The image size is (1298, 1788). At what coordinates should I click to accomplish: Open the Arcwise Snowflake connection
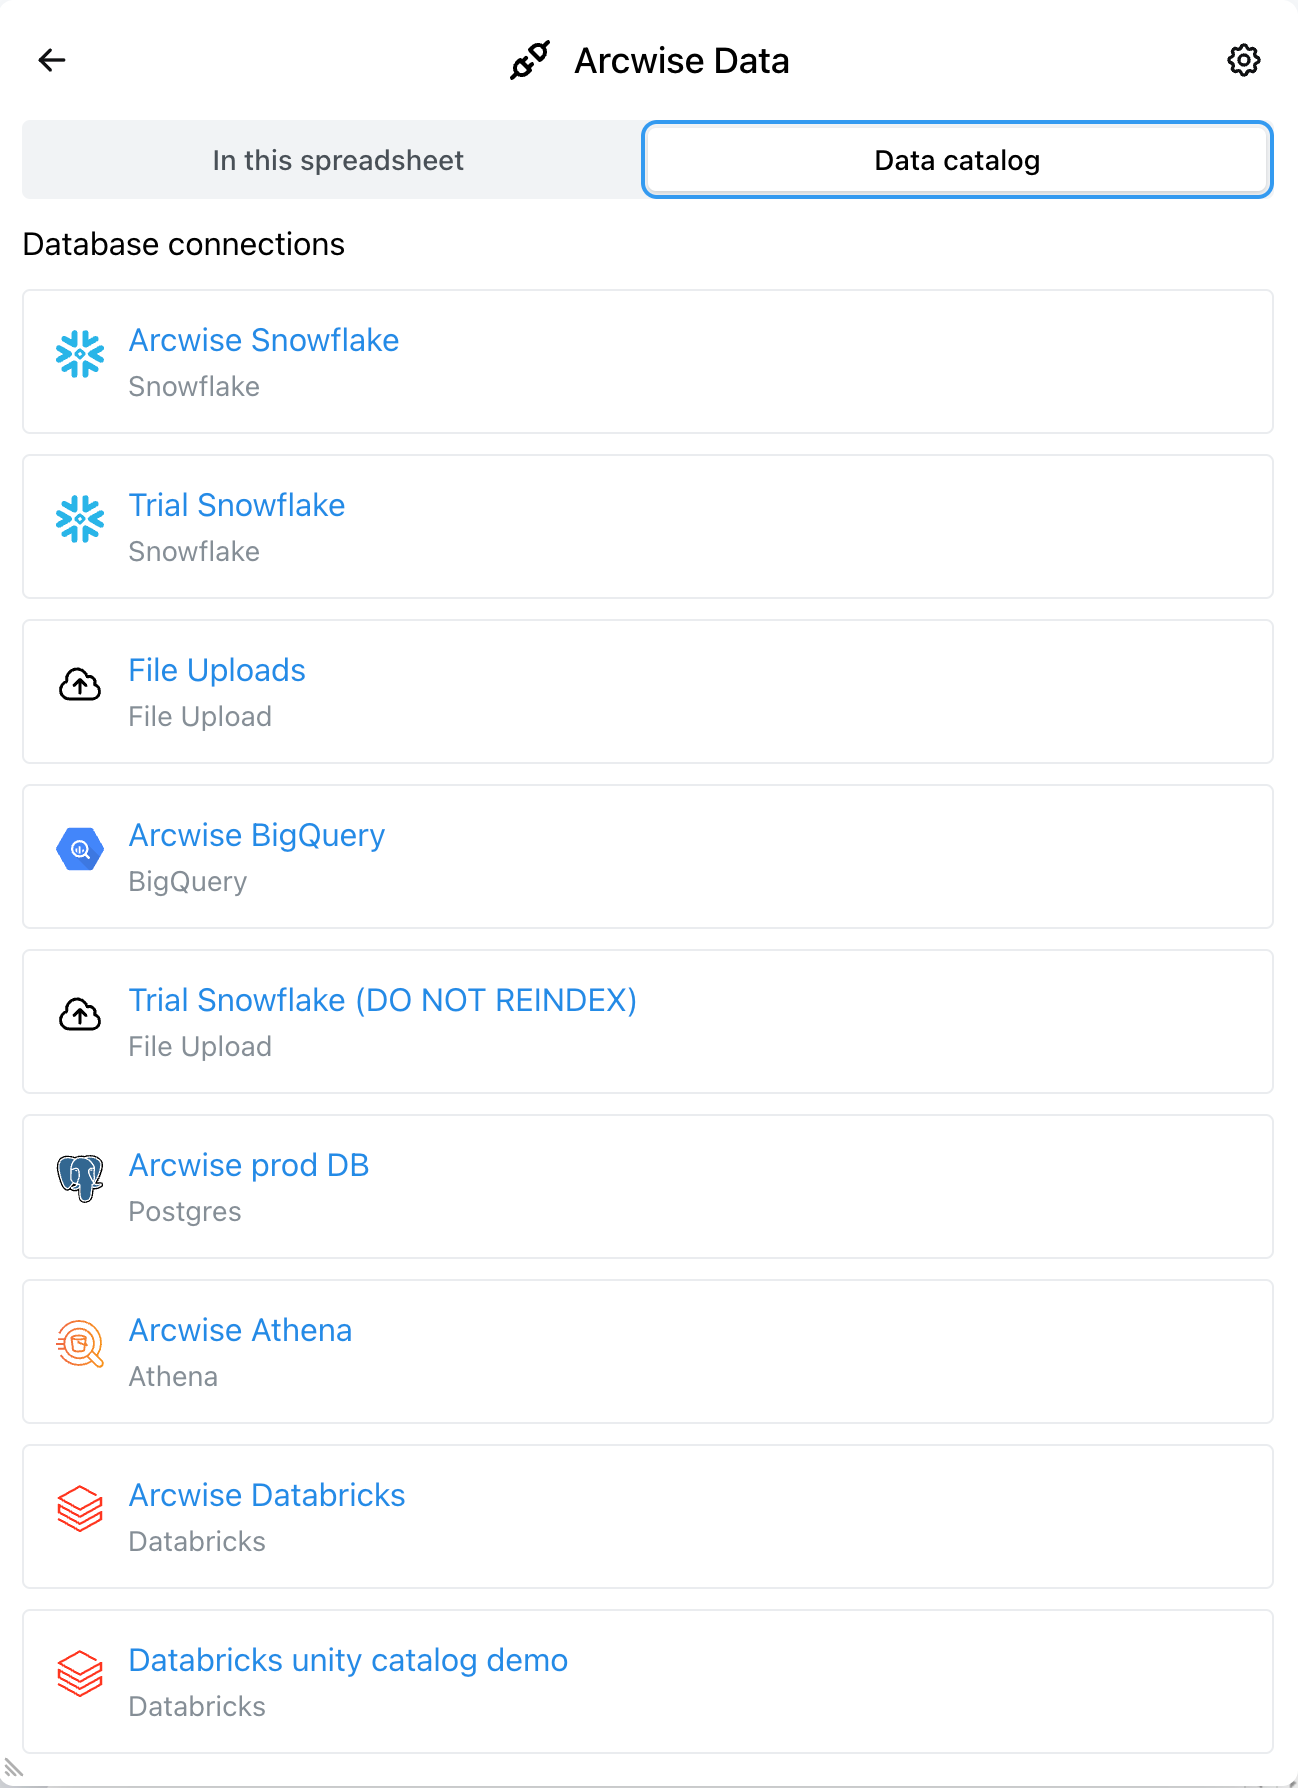tap(264, 341)
